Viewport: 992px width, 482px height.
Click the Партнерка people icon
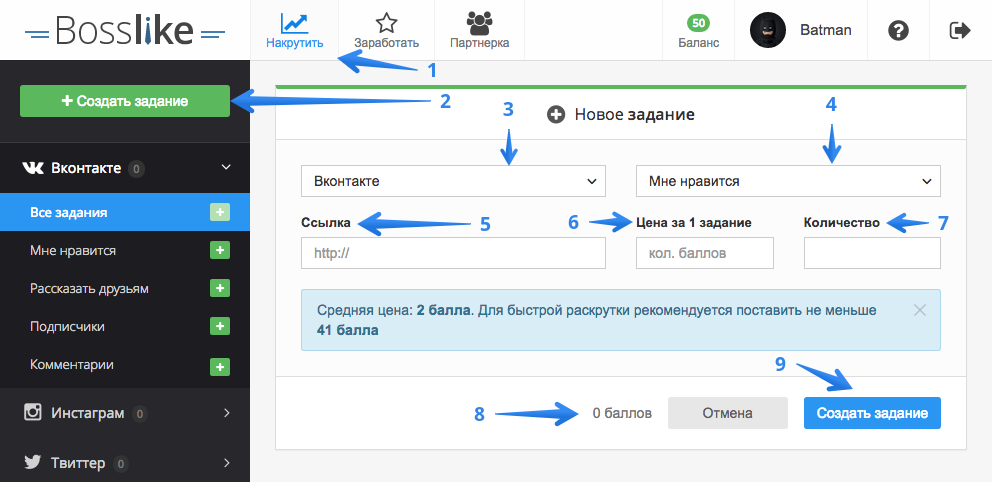480,23
